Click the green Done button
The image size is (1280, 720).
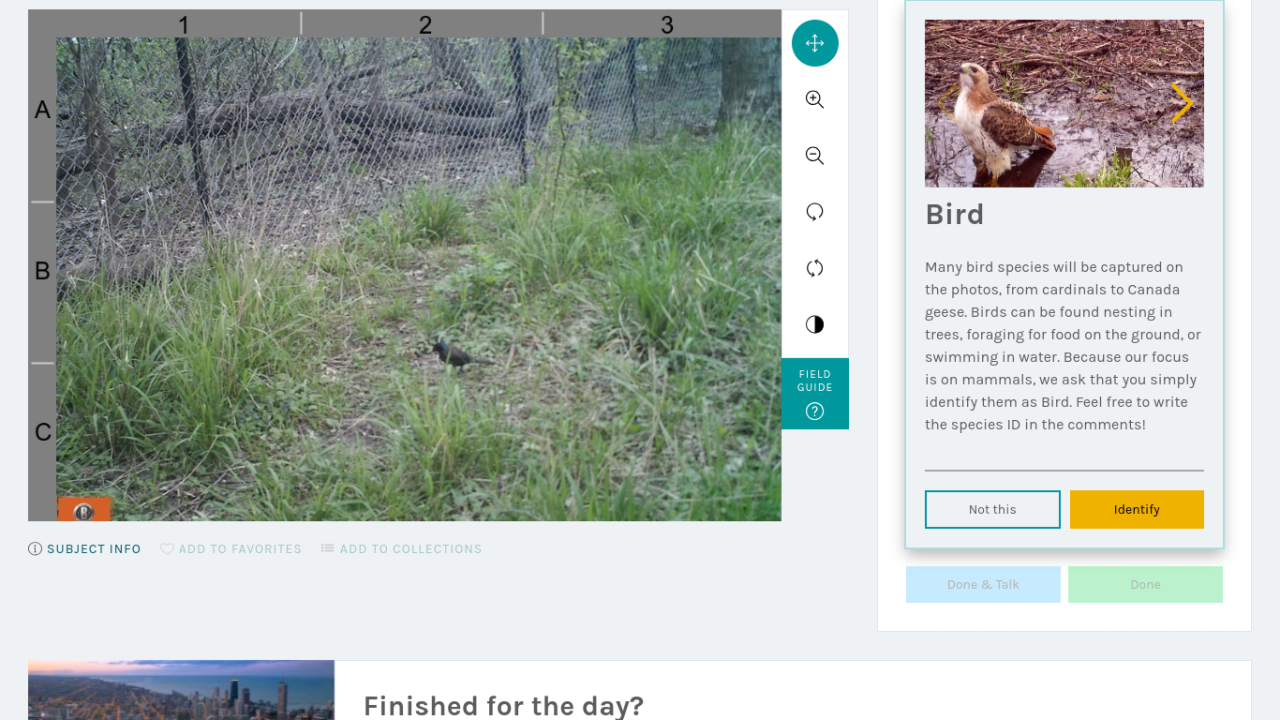point(1145,584)
